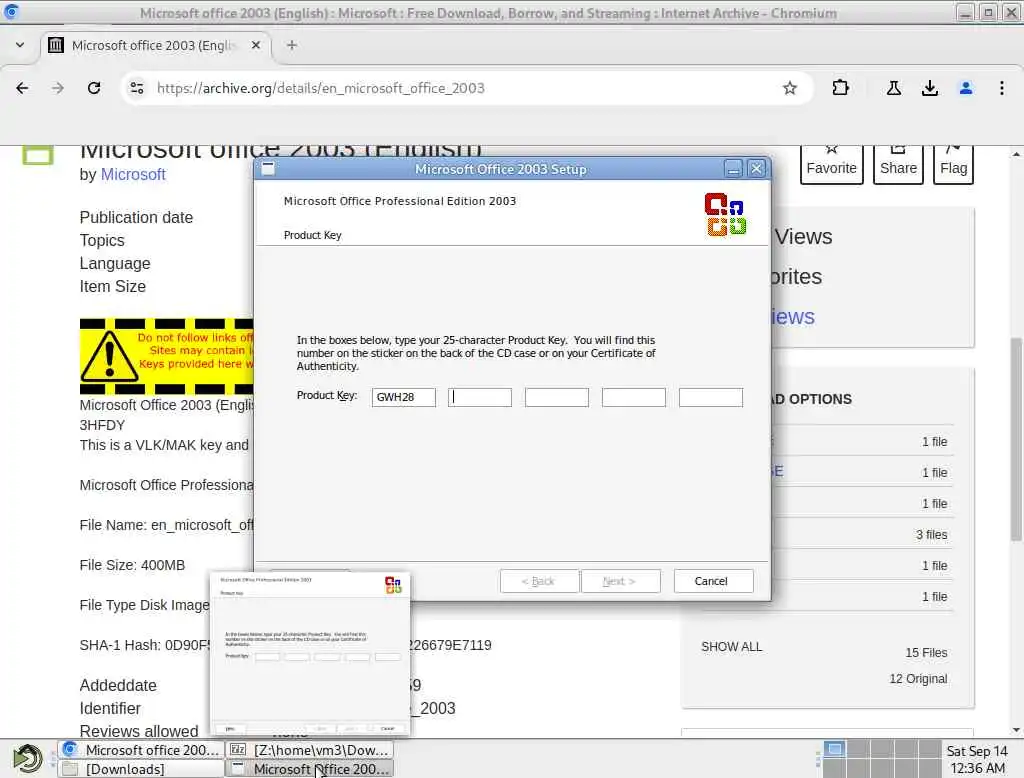Go forward in Chromium browser
The image size is (1024, 778).
[x=58, y=88]
